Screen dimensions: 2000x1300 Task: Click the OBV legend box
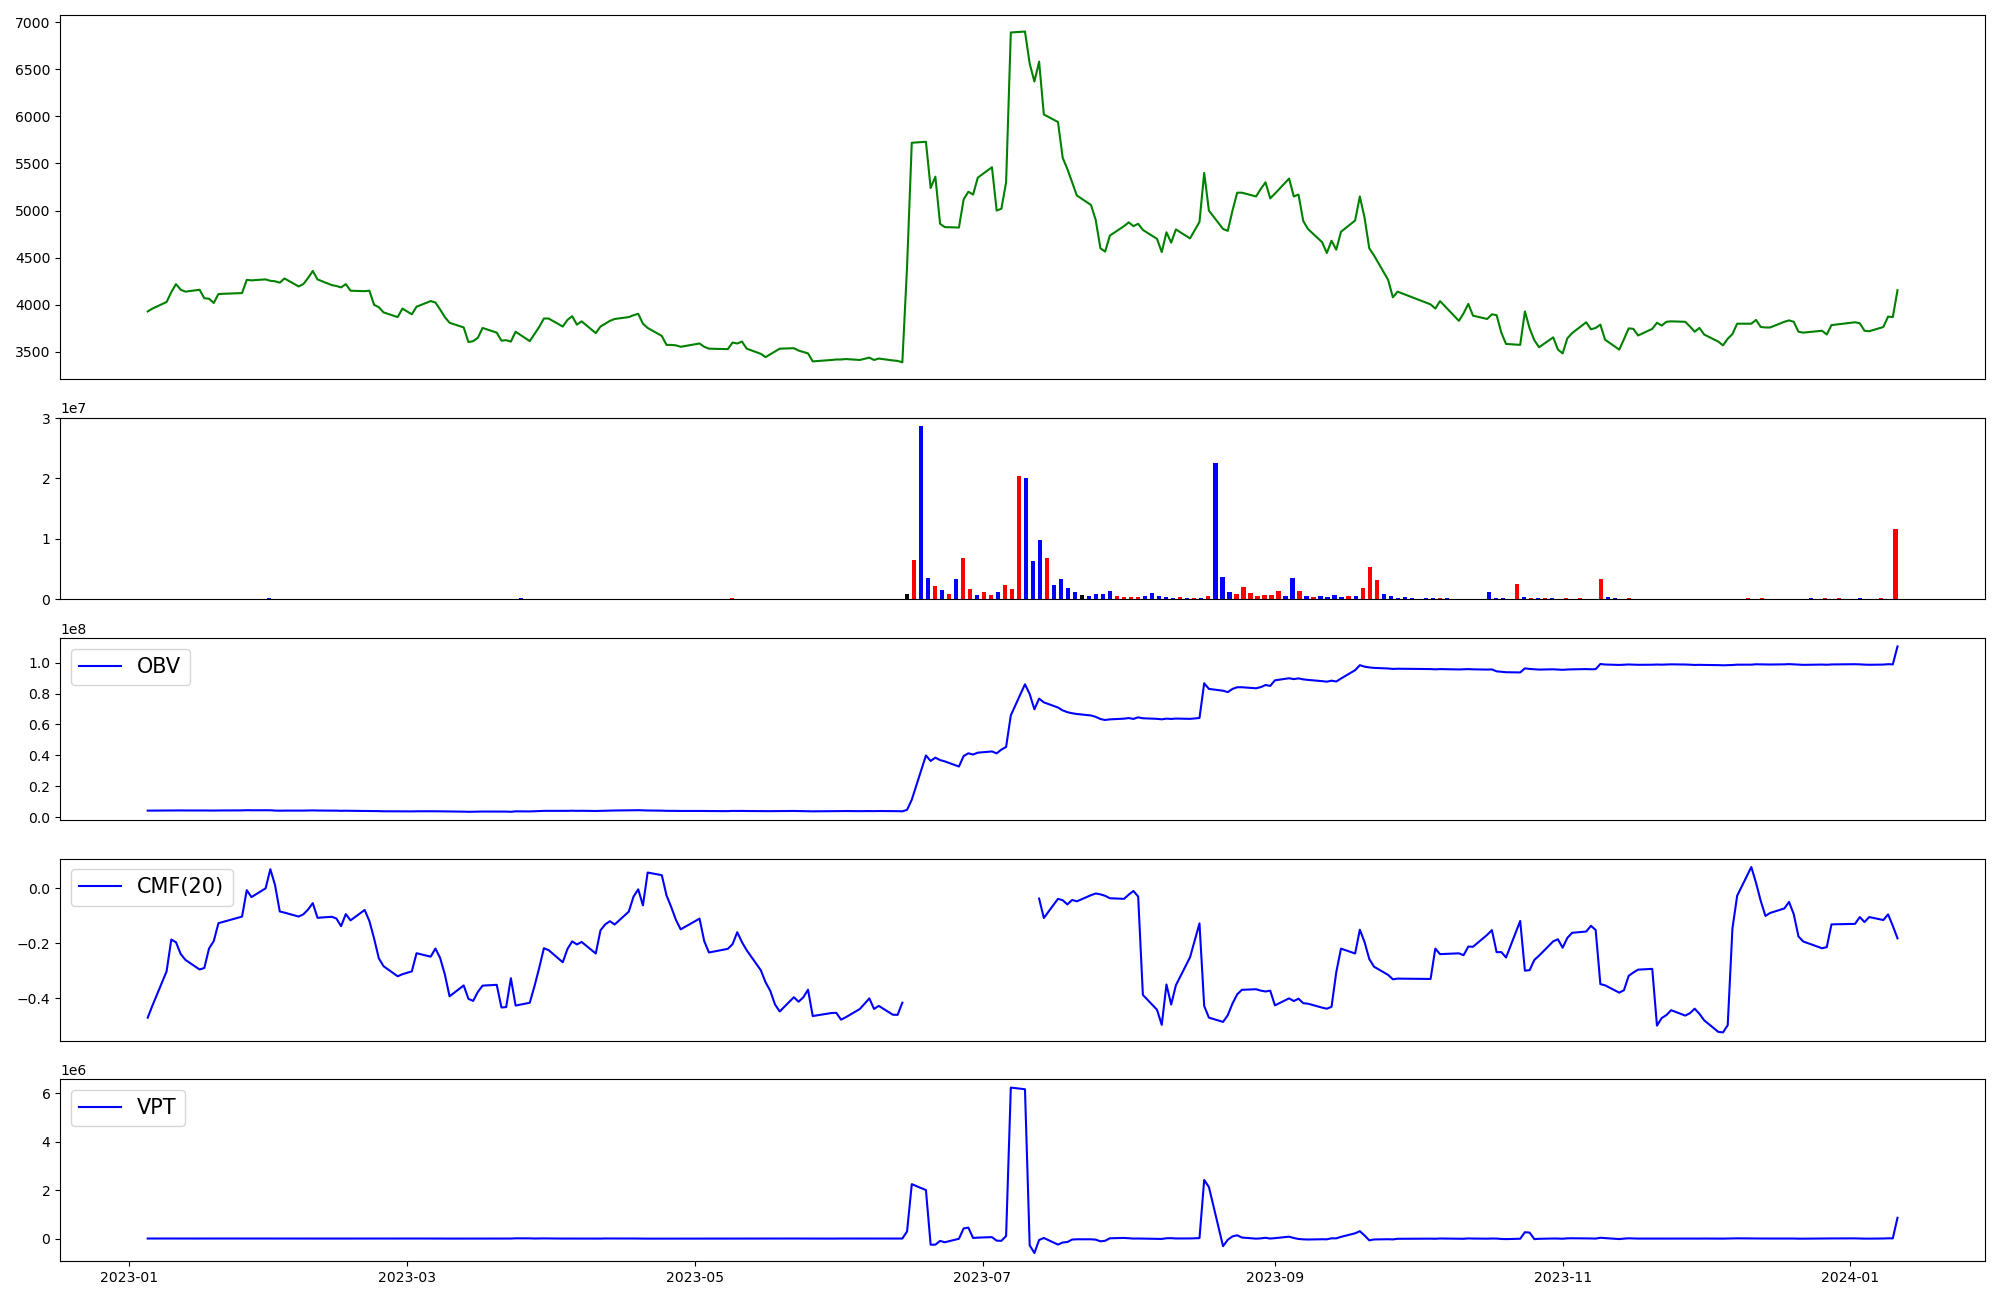point(130,667)
